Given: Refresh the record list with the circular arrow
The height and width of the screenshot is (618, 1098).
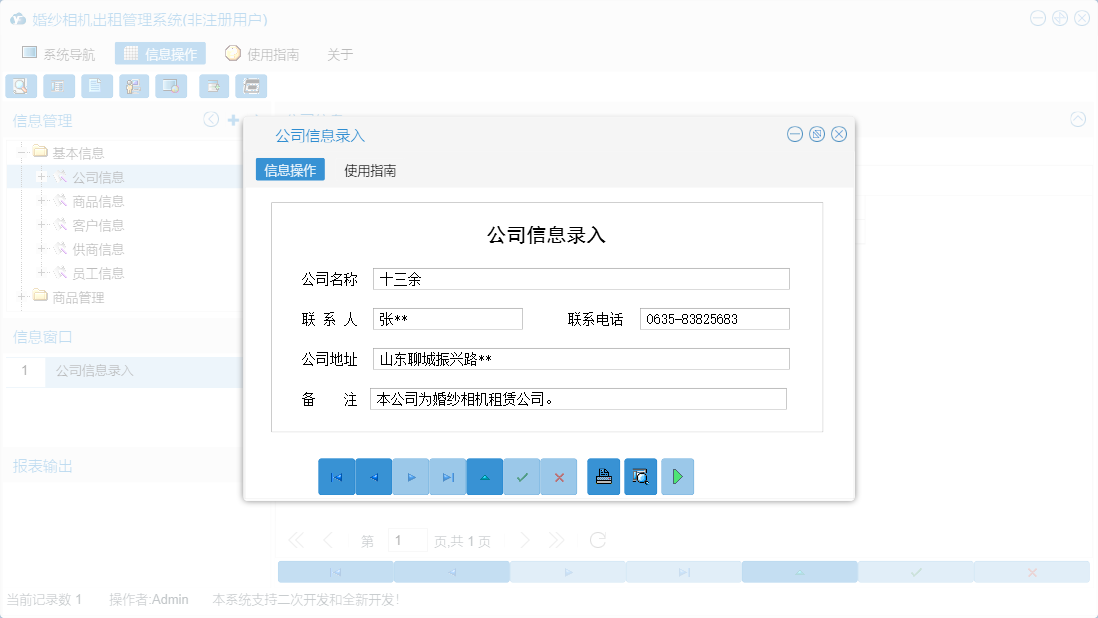Looking at the screenshot, I should coord(598,539).
